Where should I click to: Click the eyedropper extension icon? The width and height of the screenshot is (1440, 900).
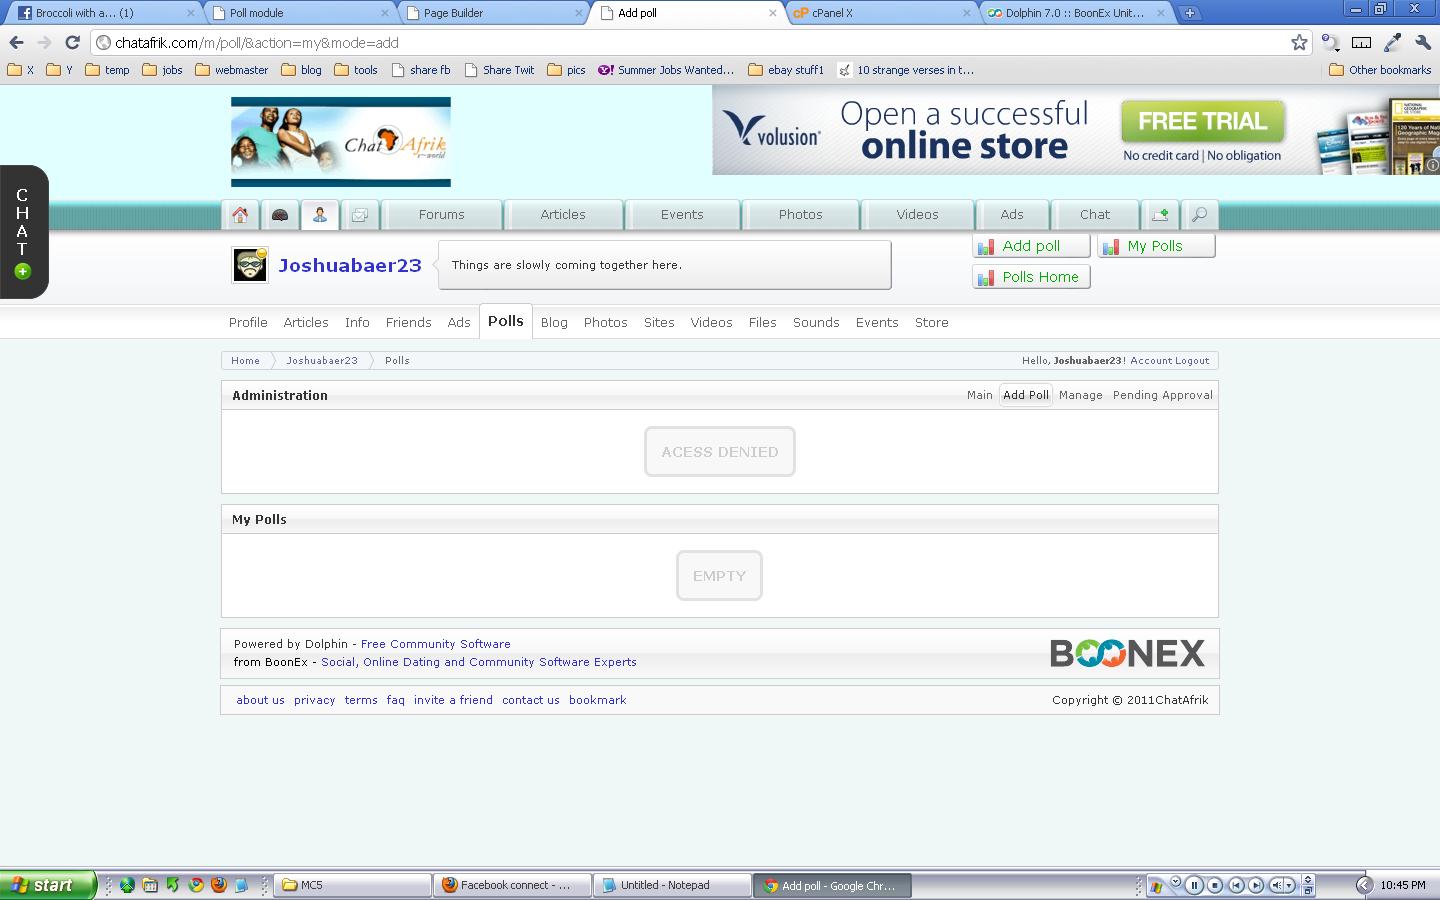(1392, 43)
